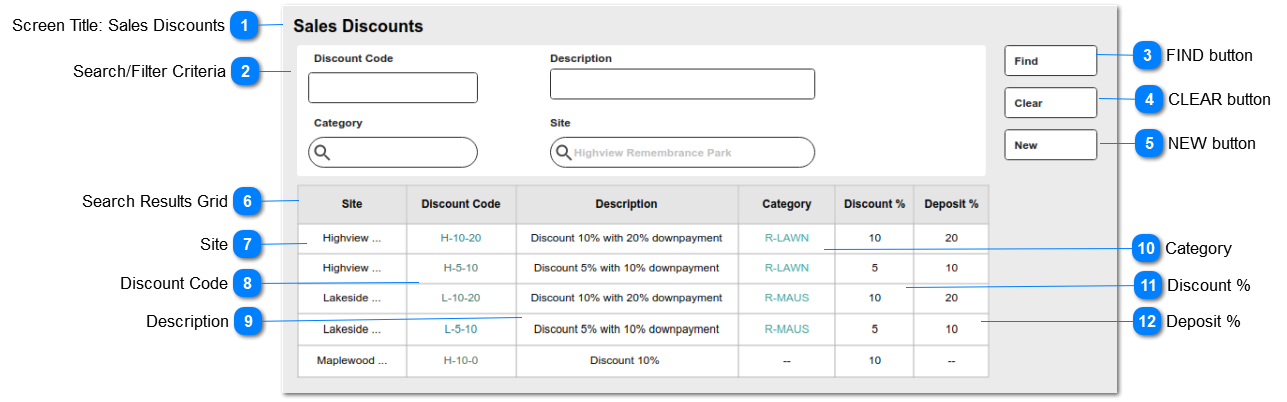Select the Maplewood site cell
The image size is (1287, 402).
[352, 360]
